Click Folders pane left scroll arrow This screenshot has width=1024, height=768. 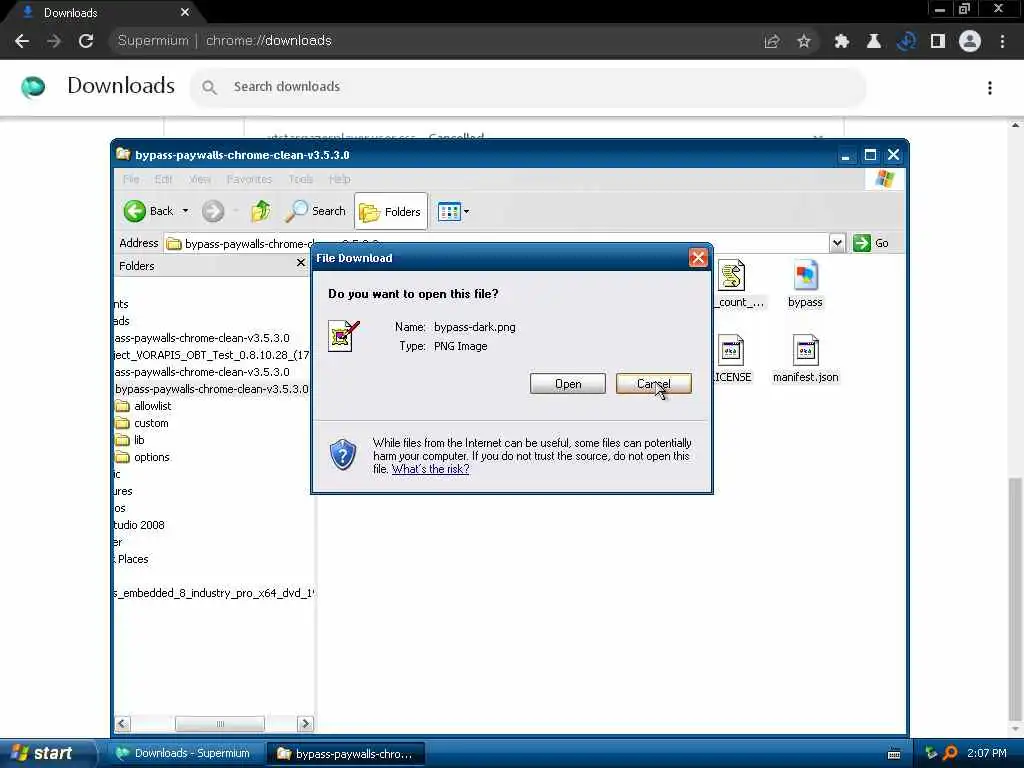(x=122, y=724)
